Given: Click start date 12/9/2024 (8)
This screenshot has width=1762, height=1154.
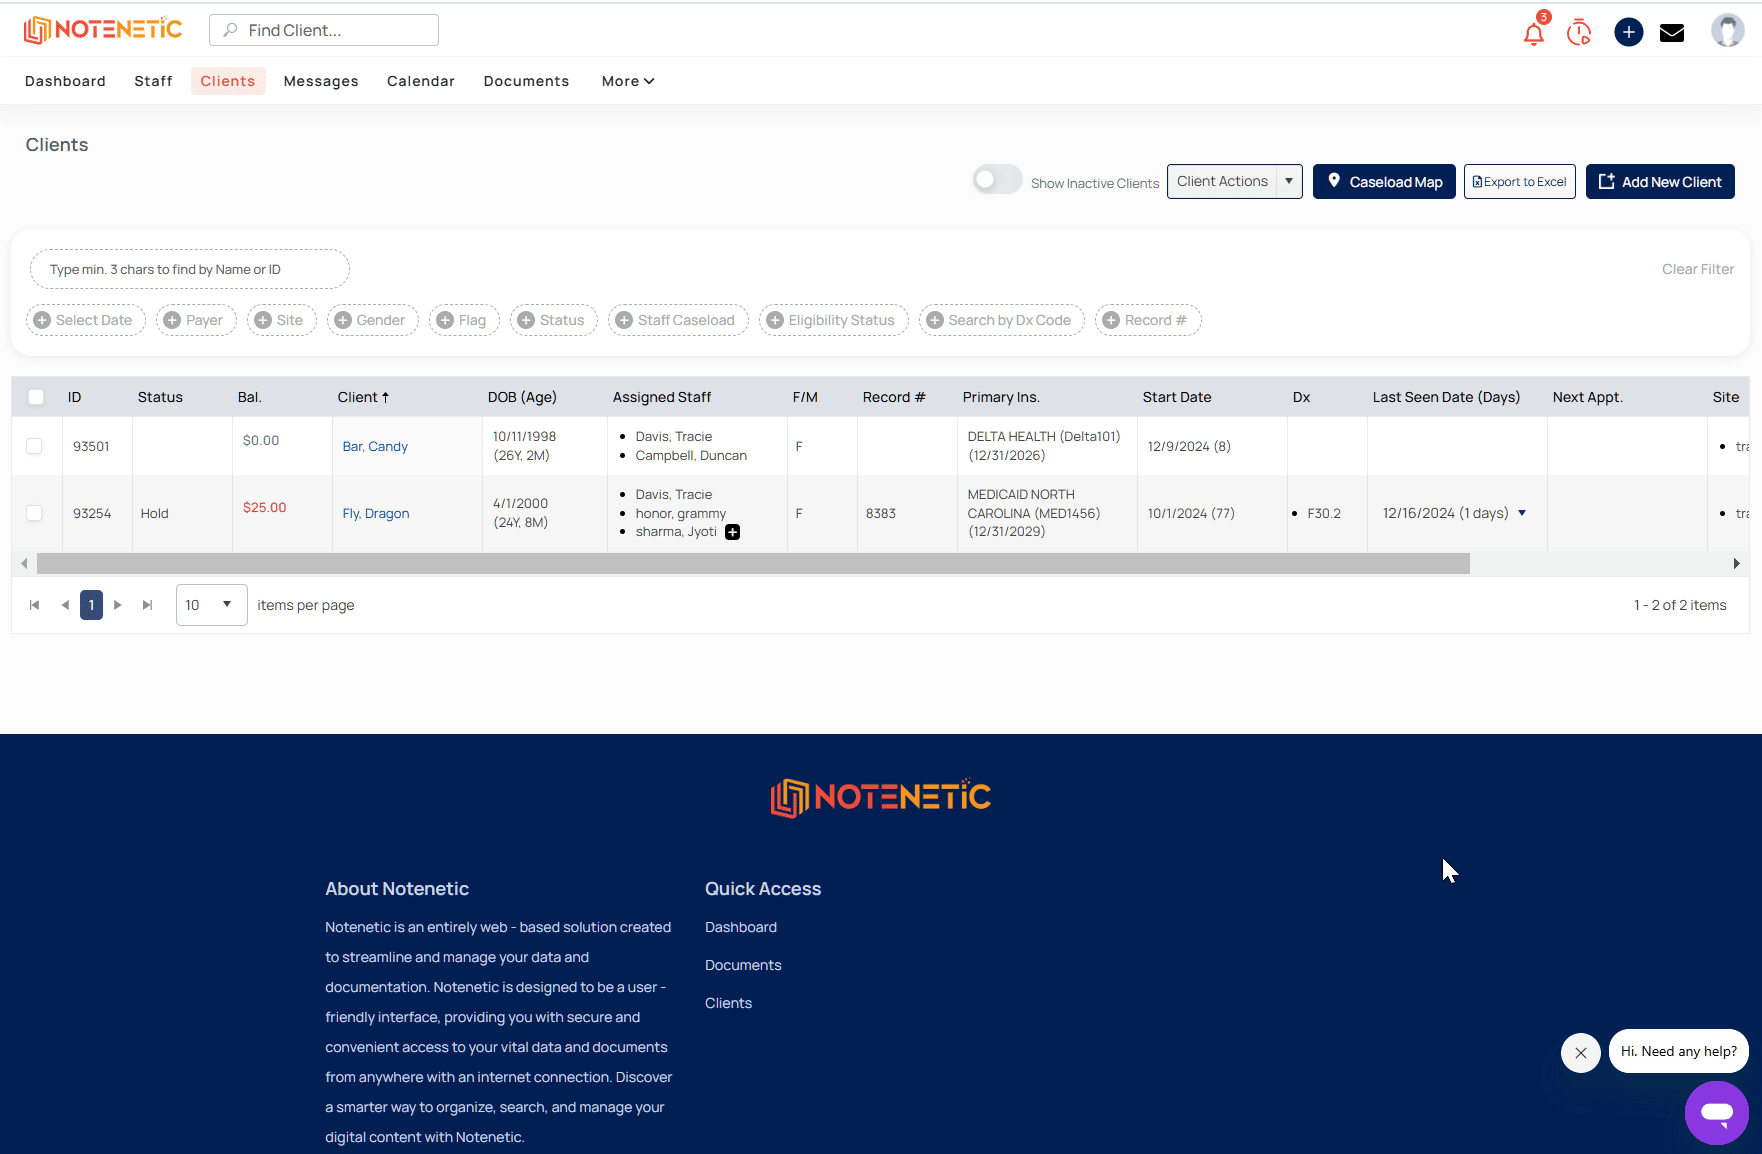Looking at the screenshot, I should [1189, 446].
